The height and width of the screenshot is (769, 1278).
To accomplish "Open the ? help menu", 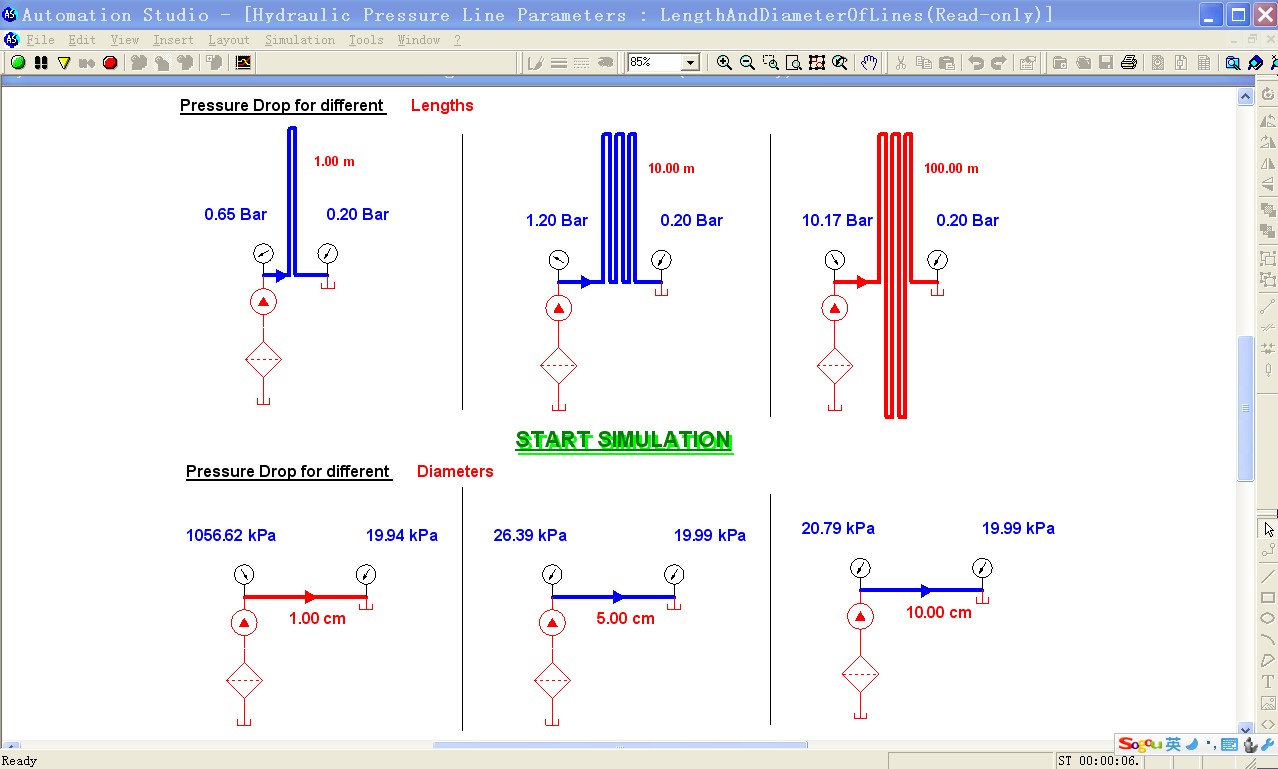I will (457, 40).
